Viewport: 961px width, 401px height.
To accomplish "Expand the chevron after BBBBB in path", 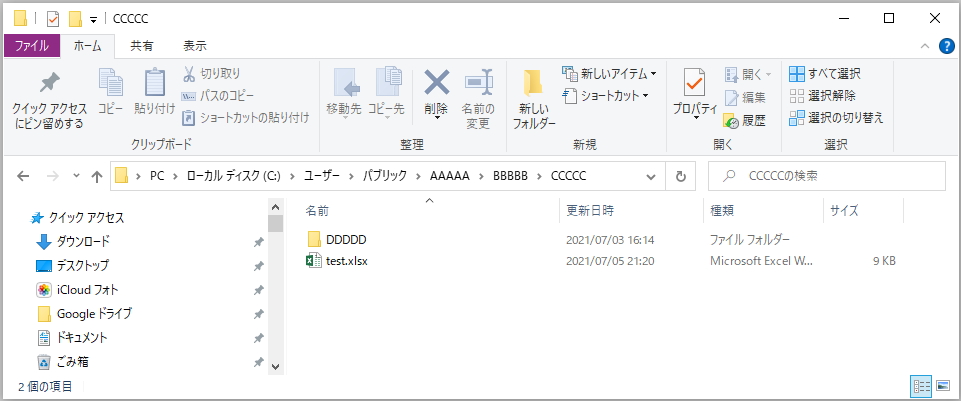I will click(x=539, y=177).
